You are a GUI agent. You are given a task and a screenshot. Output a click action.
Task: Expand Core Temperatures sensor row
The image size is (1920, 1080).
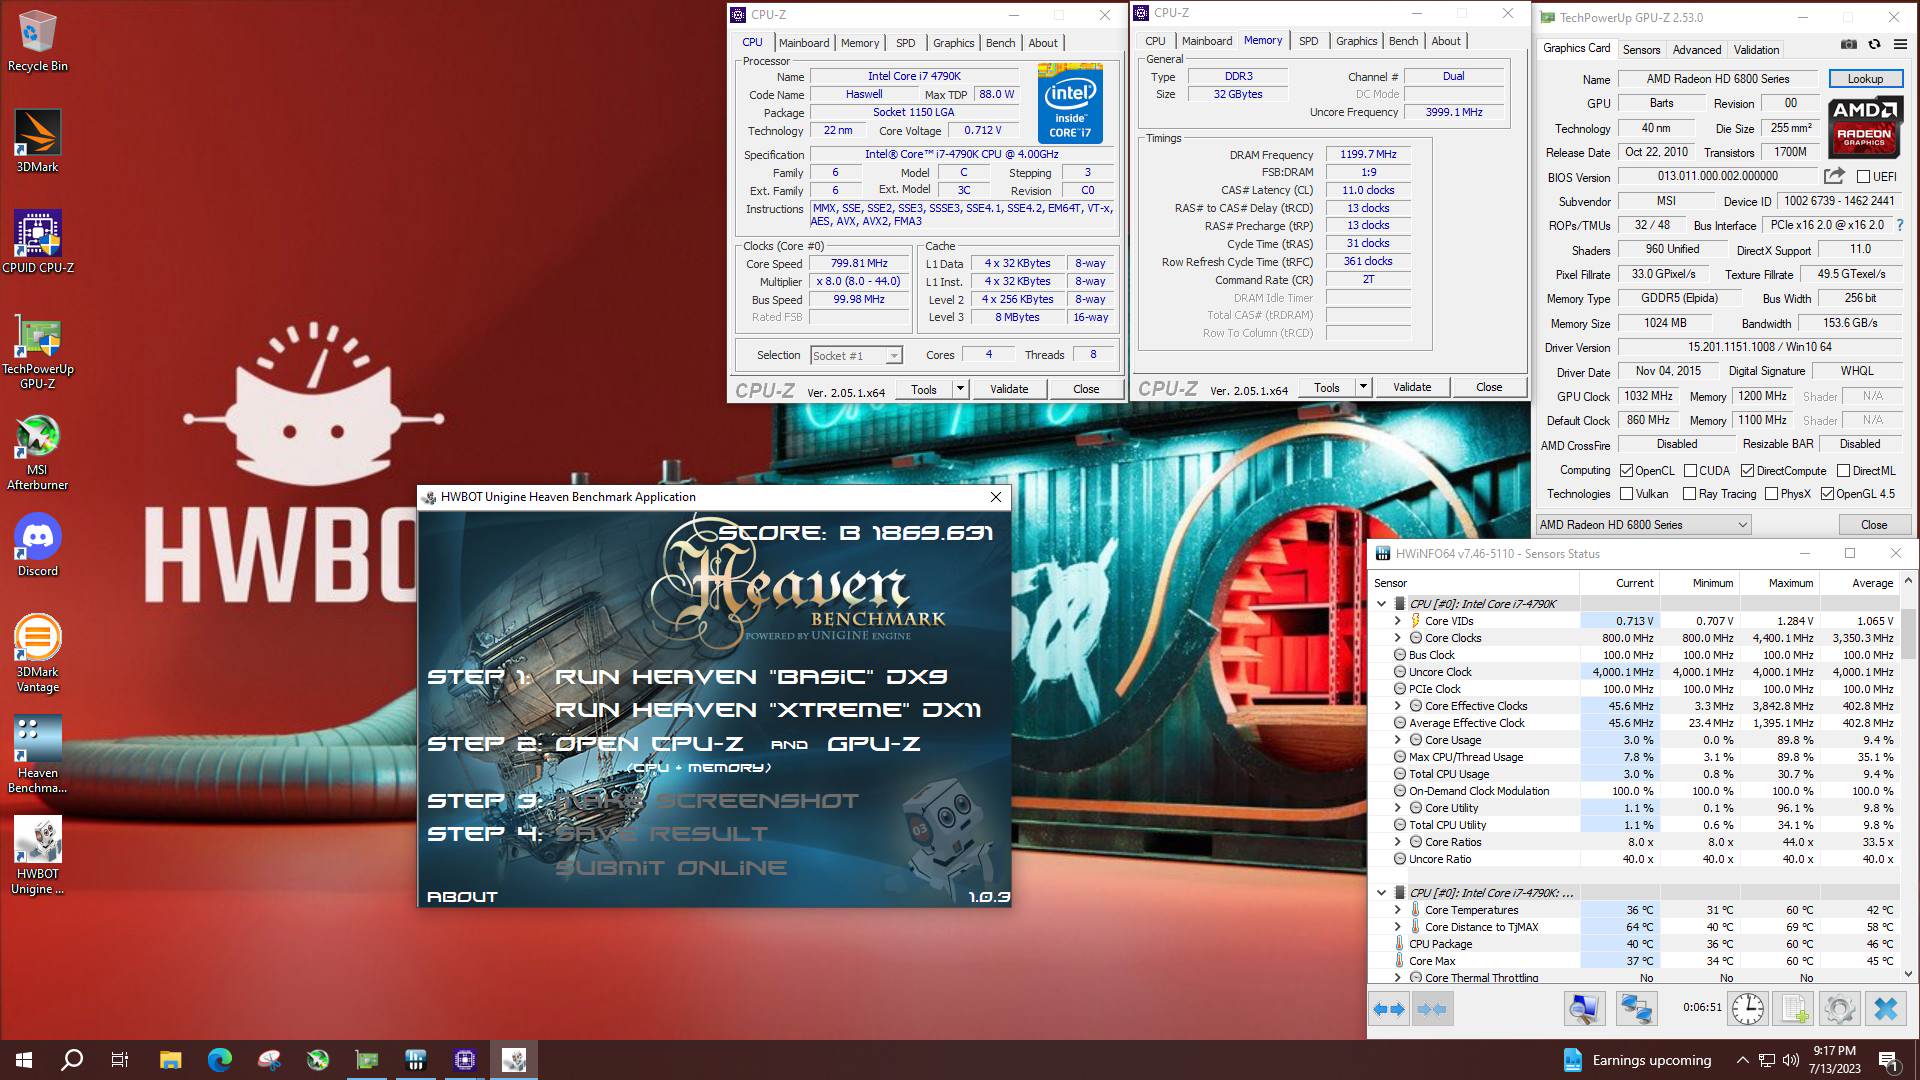pyautogui.click(x=1398, y=910)
